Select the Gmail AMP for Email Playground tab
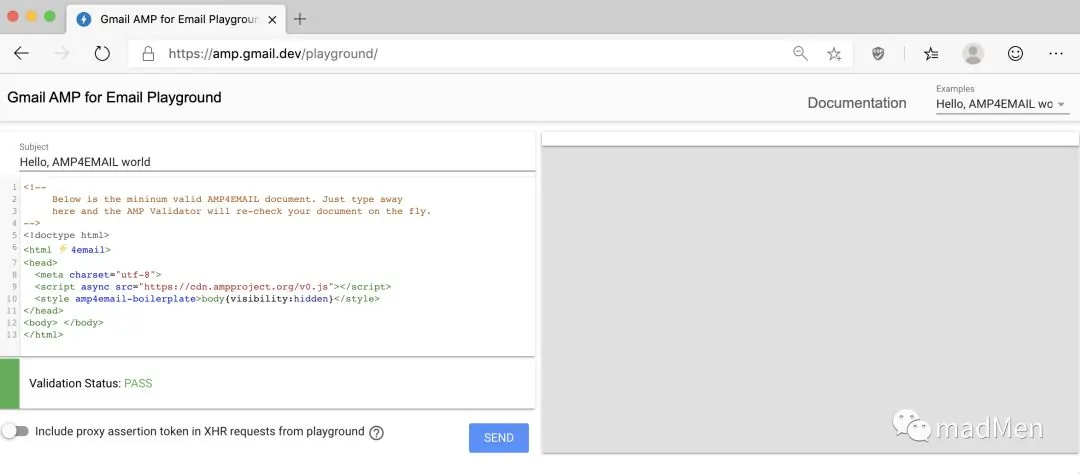1080x474 pixels. 175,19
